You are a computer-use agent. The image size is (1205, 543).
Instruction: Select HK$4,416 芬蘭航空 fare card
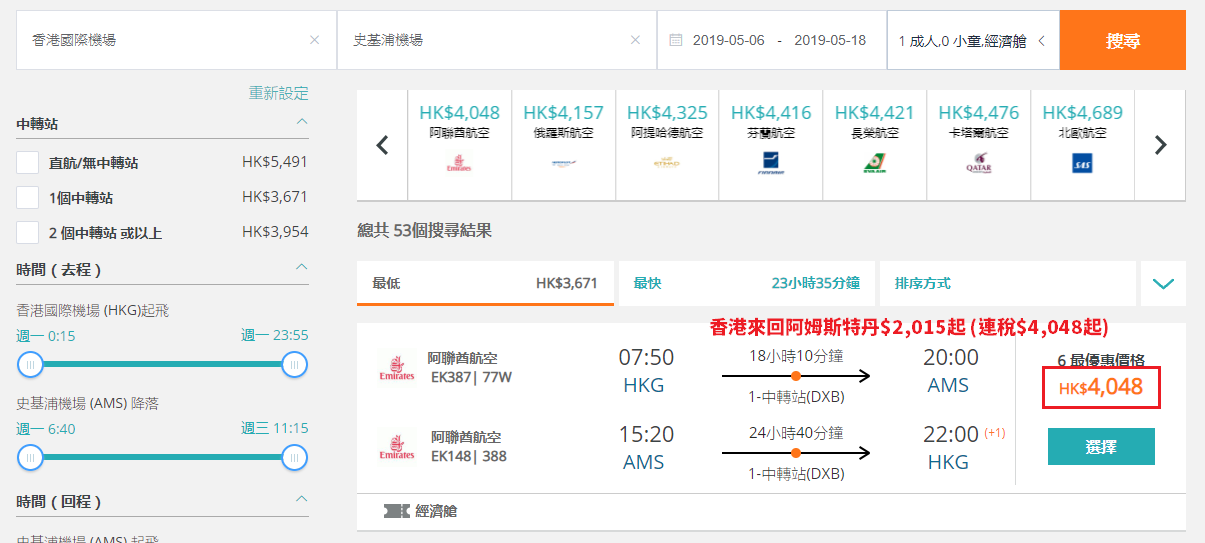click(771, 145)
